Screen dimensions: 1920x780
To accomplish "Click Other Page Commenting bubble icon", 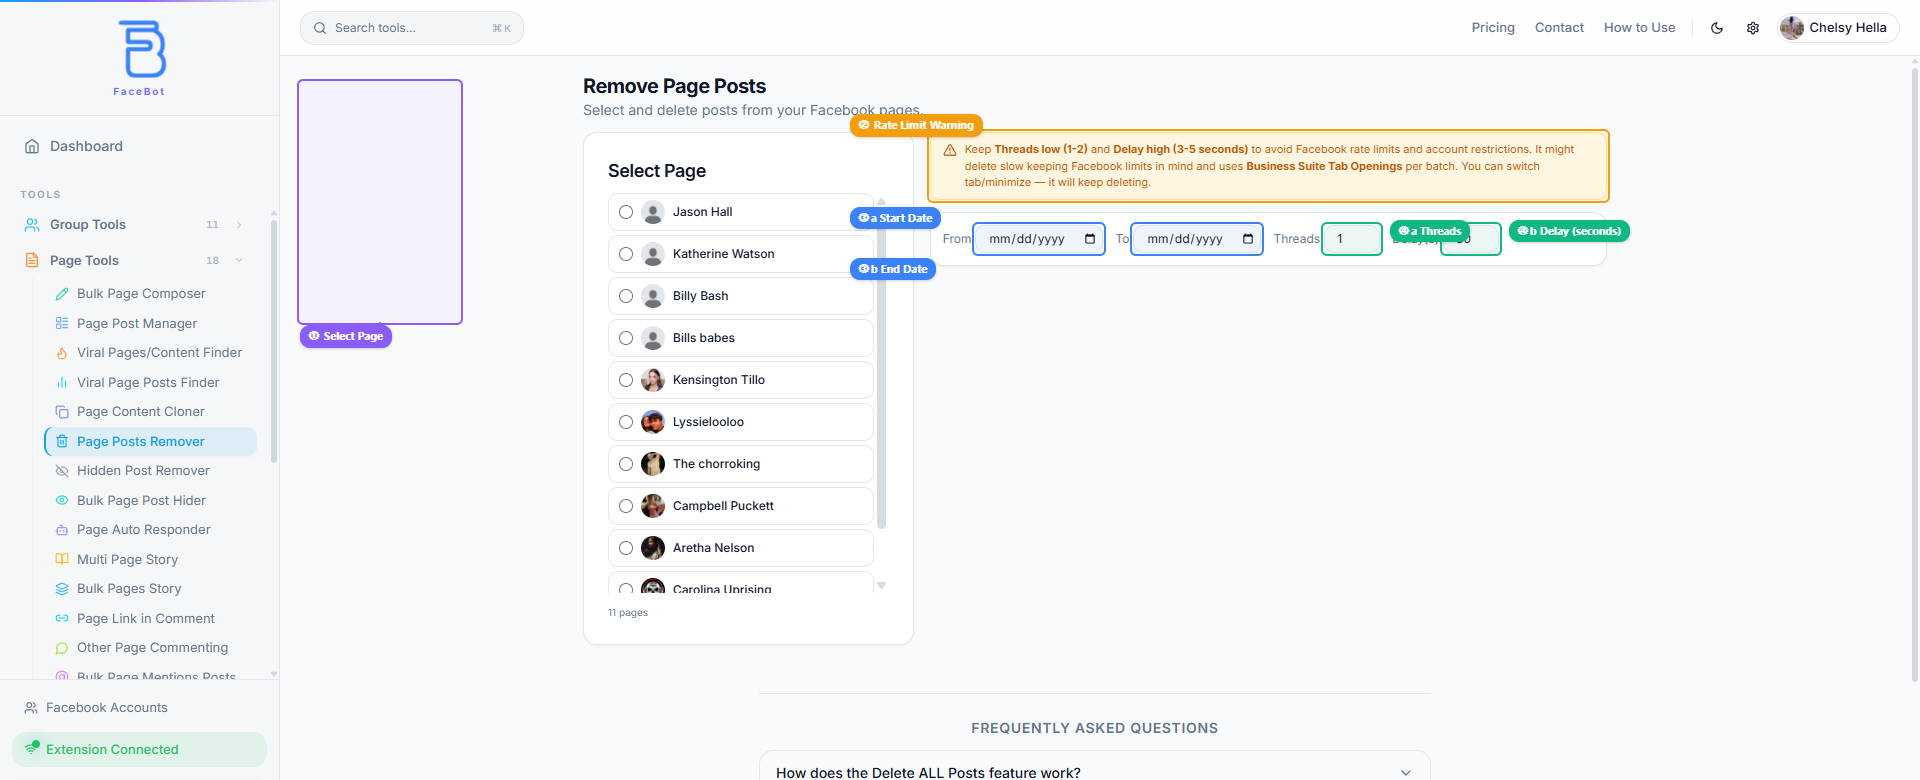I will coord(62,648).
